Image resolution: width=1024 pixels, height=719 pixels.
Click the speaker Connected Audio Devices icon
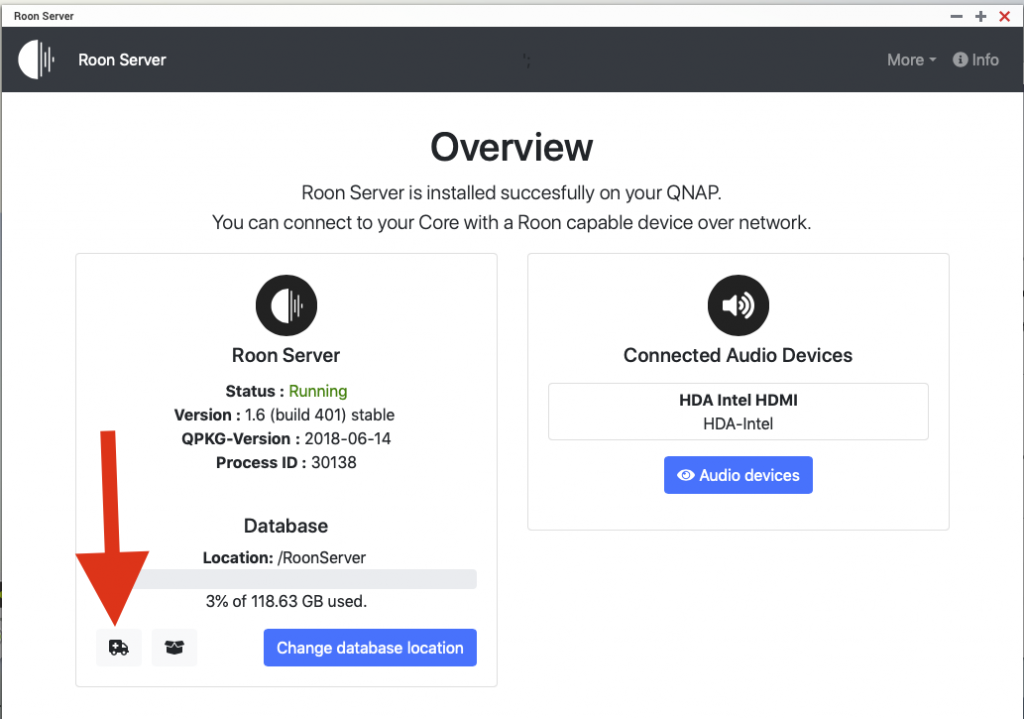click(738, 305)
